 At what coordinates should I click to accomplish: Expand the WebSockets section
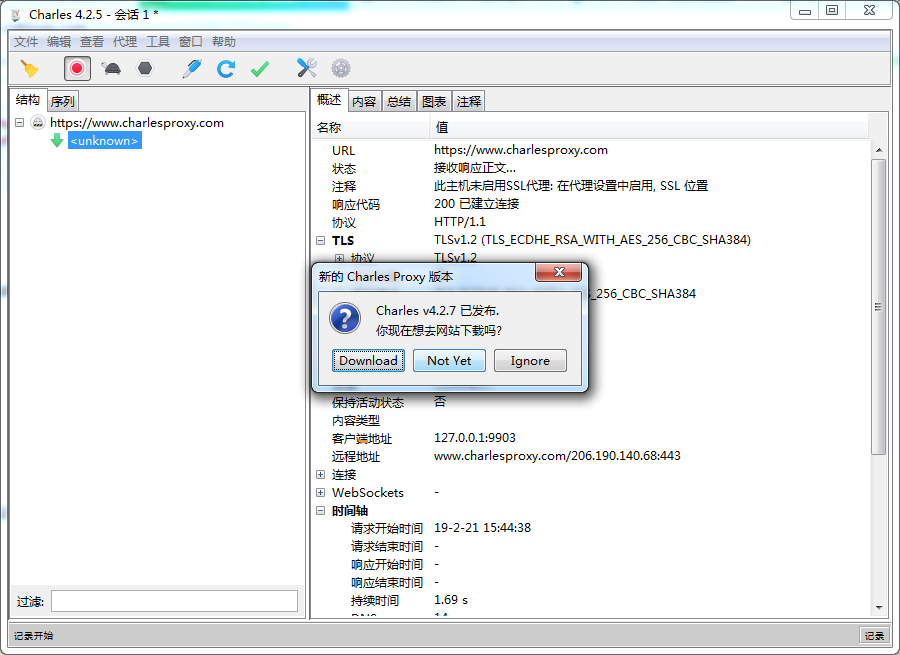[321, 493]
